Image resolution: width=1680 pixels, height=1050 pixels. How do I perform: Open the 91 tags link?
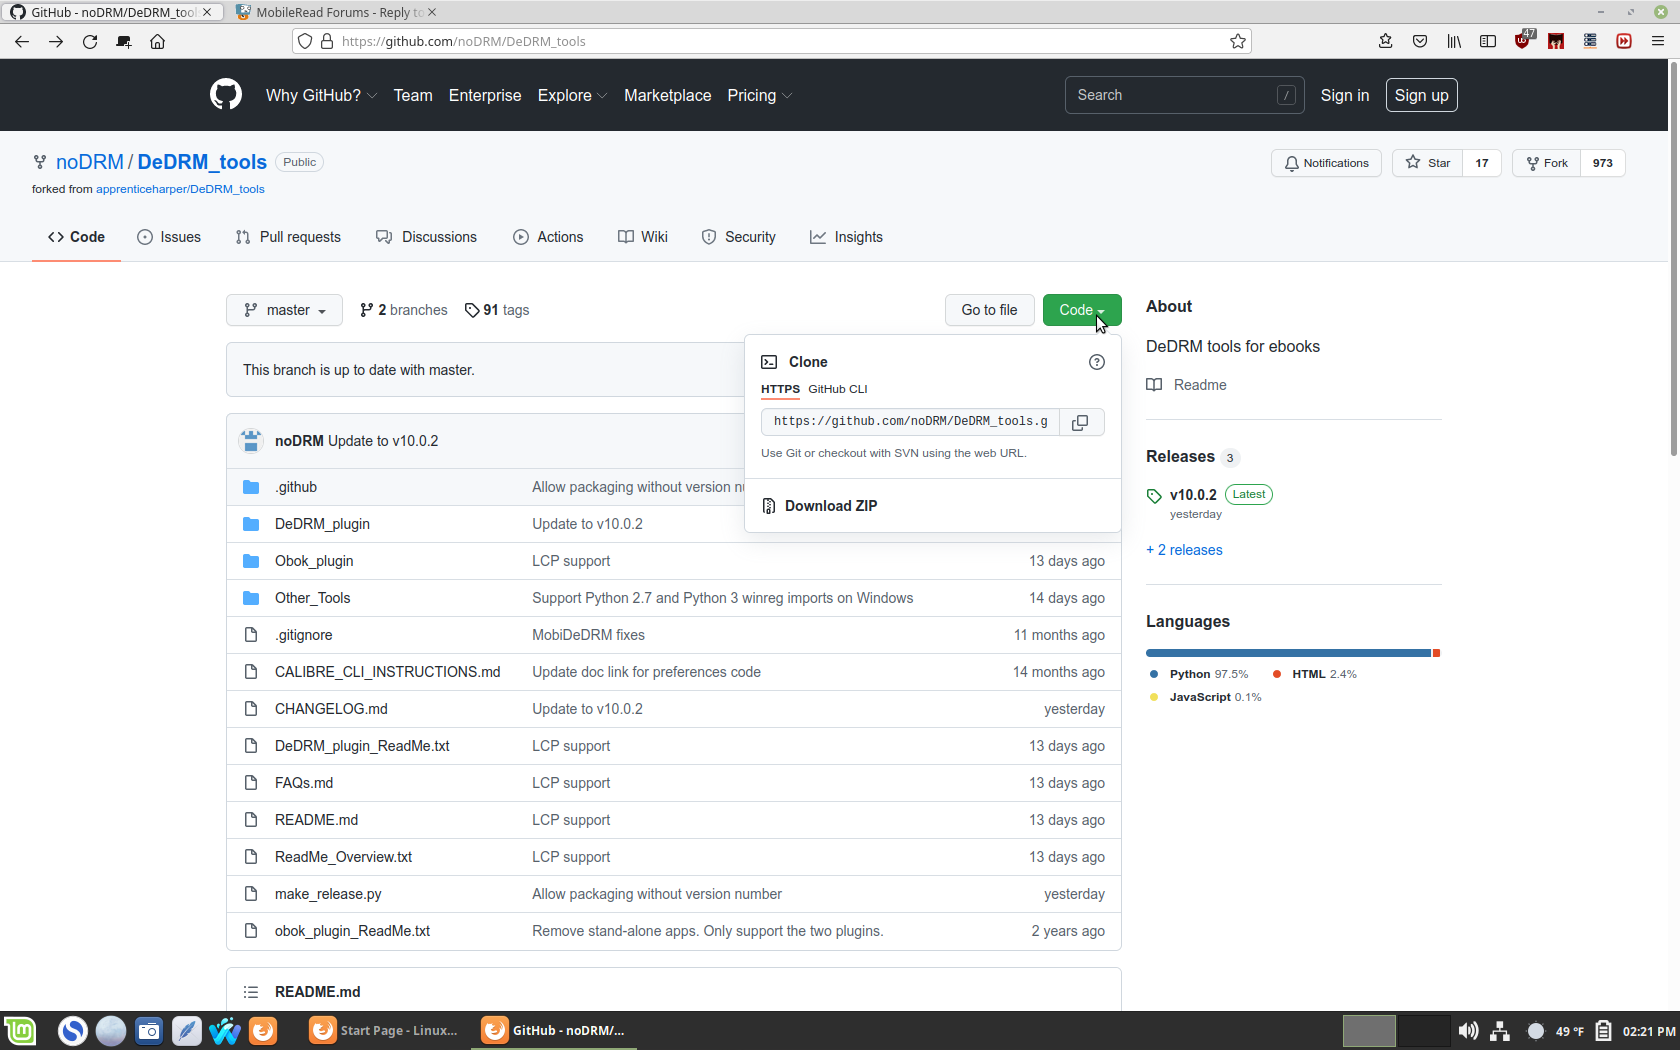click(497, 310)
